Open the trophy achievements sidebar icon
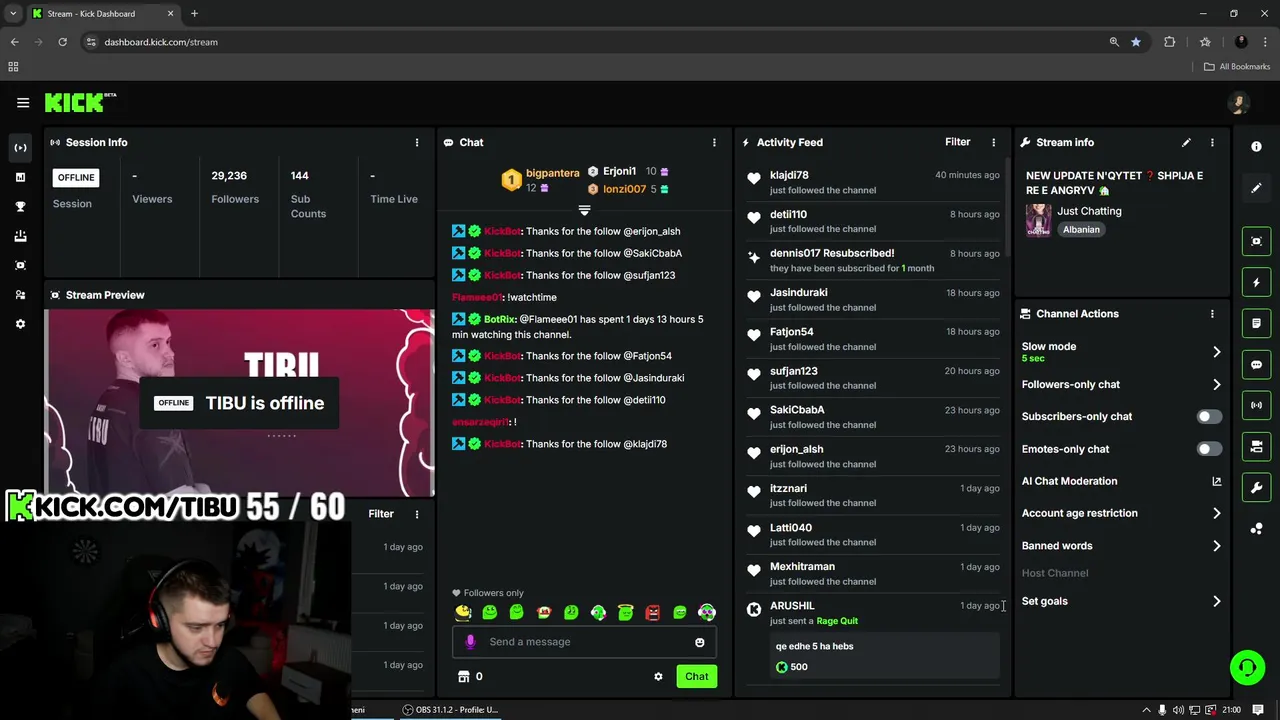The width and height of the screenshot is (1280, 720). pyautogui.click(x=20, y=206)
